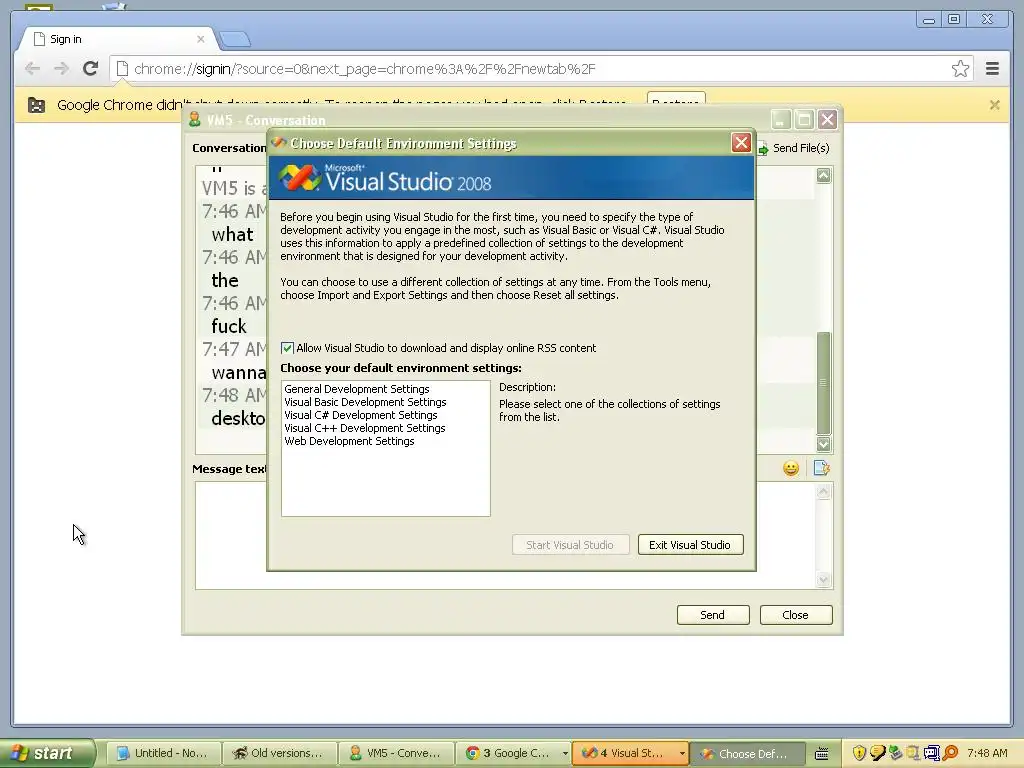The image size is (1024, 768).
Task: Expand the Visual Studio taskbar group
Action: pos(682,753)
